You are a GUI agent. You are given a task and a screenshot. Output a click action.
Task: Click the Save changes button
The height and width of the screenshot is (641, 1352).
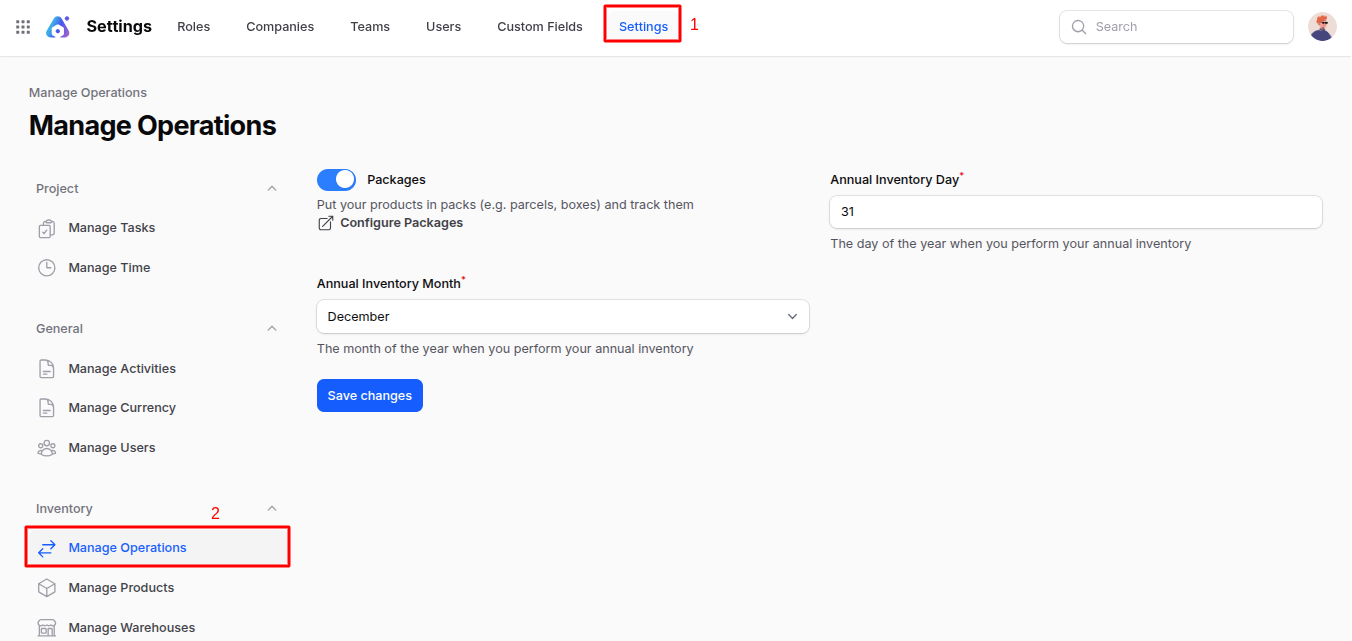coord(370,396)
